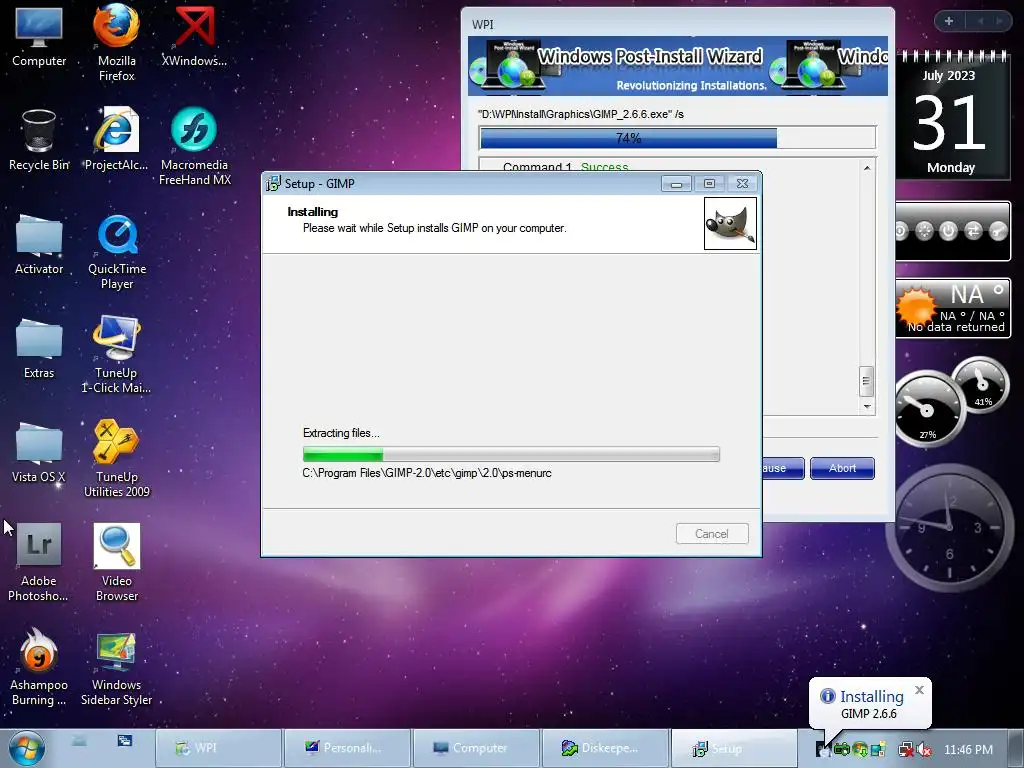The width and height of the screenshot is (1024, 768).
Task: Switch to Computer taskbar button
Action: click(477, 748)
